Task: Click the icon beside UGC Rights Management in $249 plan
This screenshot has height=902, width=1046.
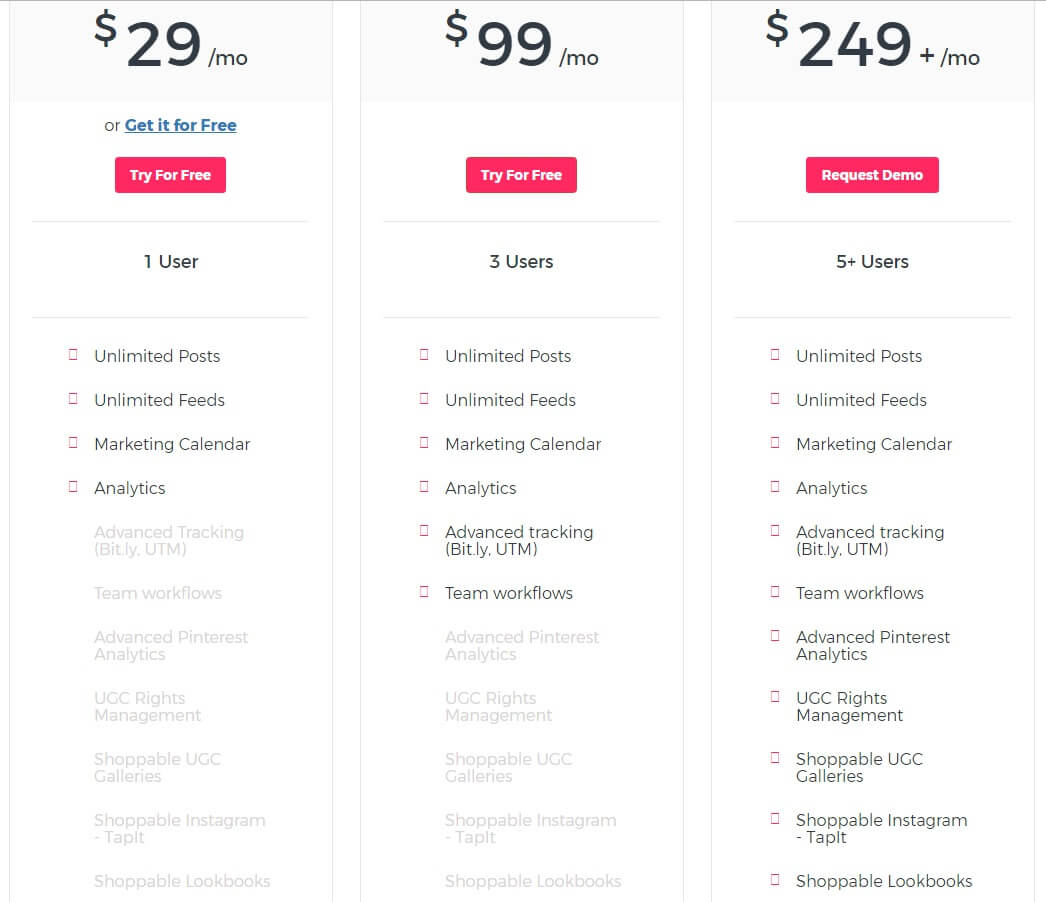Action: 775,697
